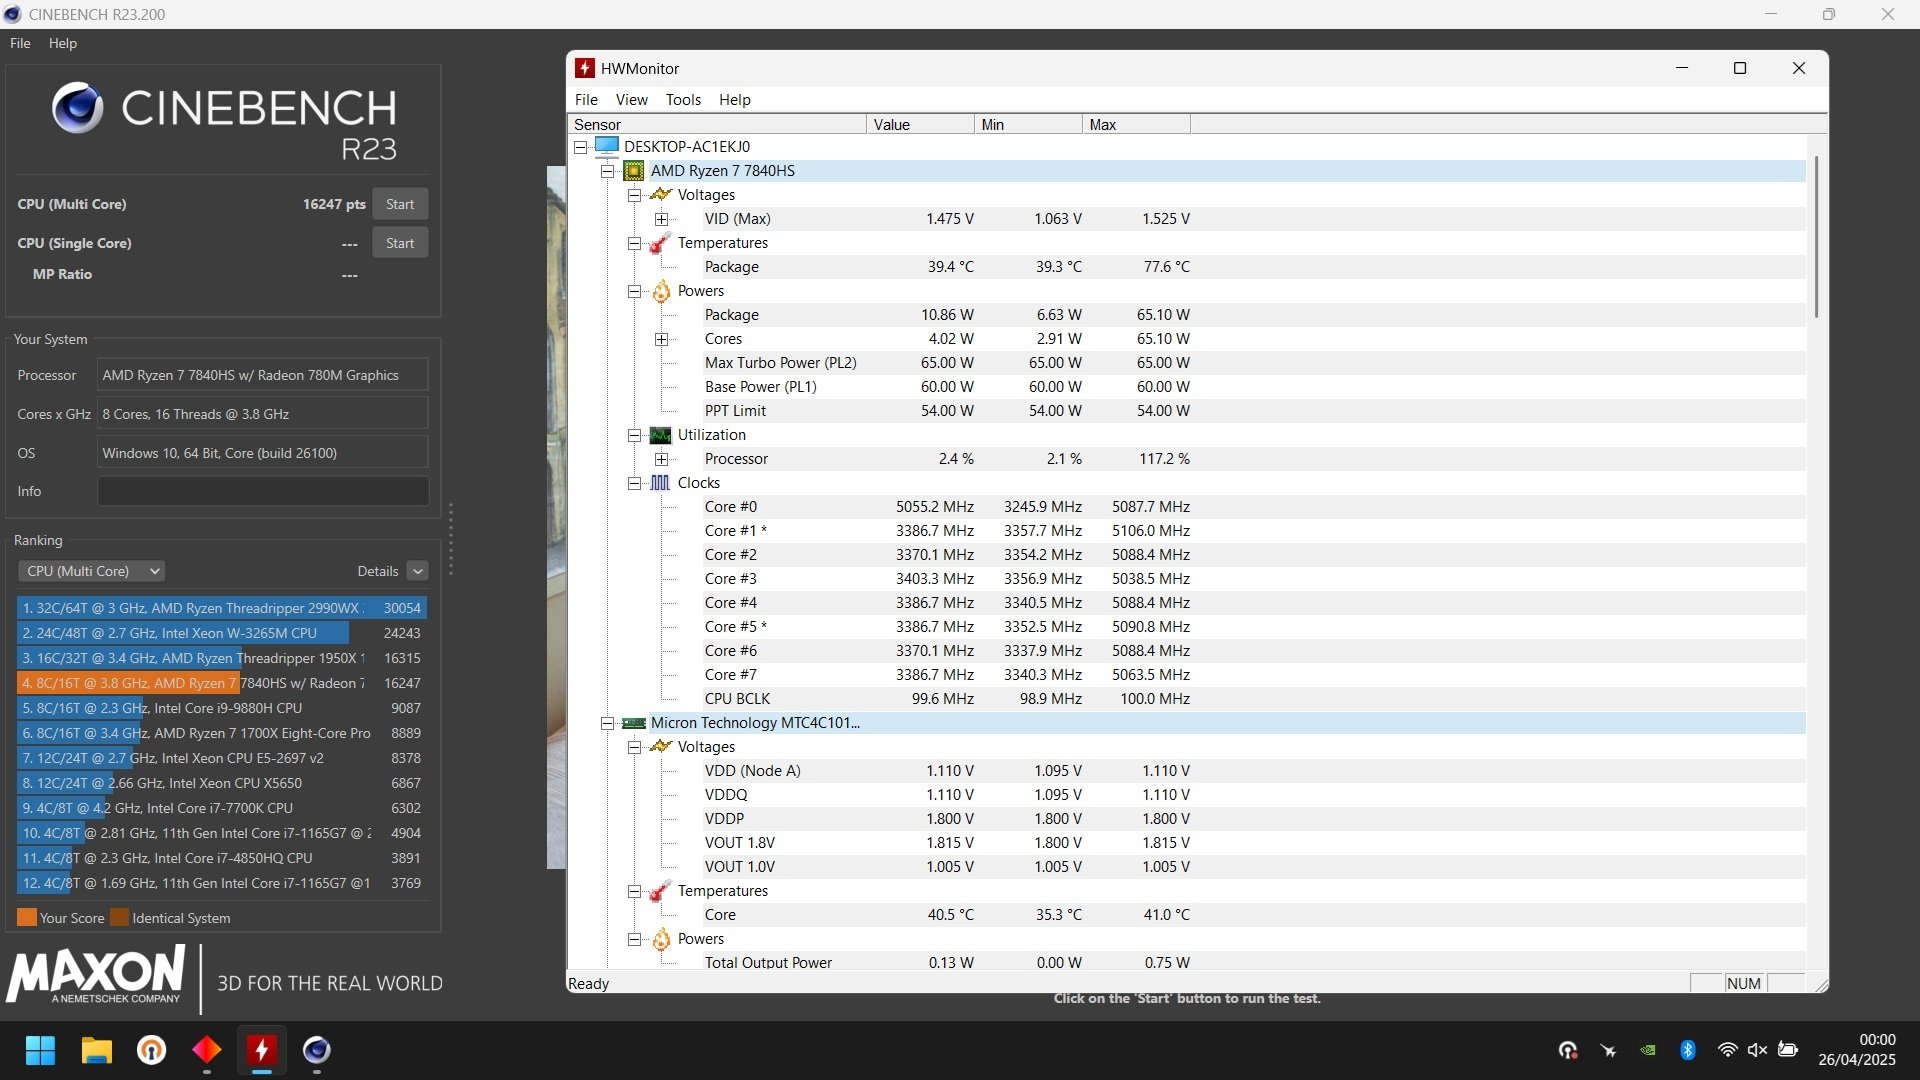Viewport: 1920px width, 1080px height.
Task: Open the orange headphones taskbar app
Action: click(x=151, y=1050)
